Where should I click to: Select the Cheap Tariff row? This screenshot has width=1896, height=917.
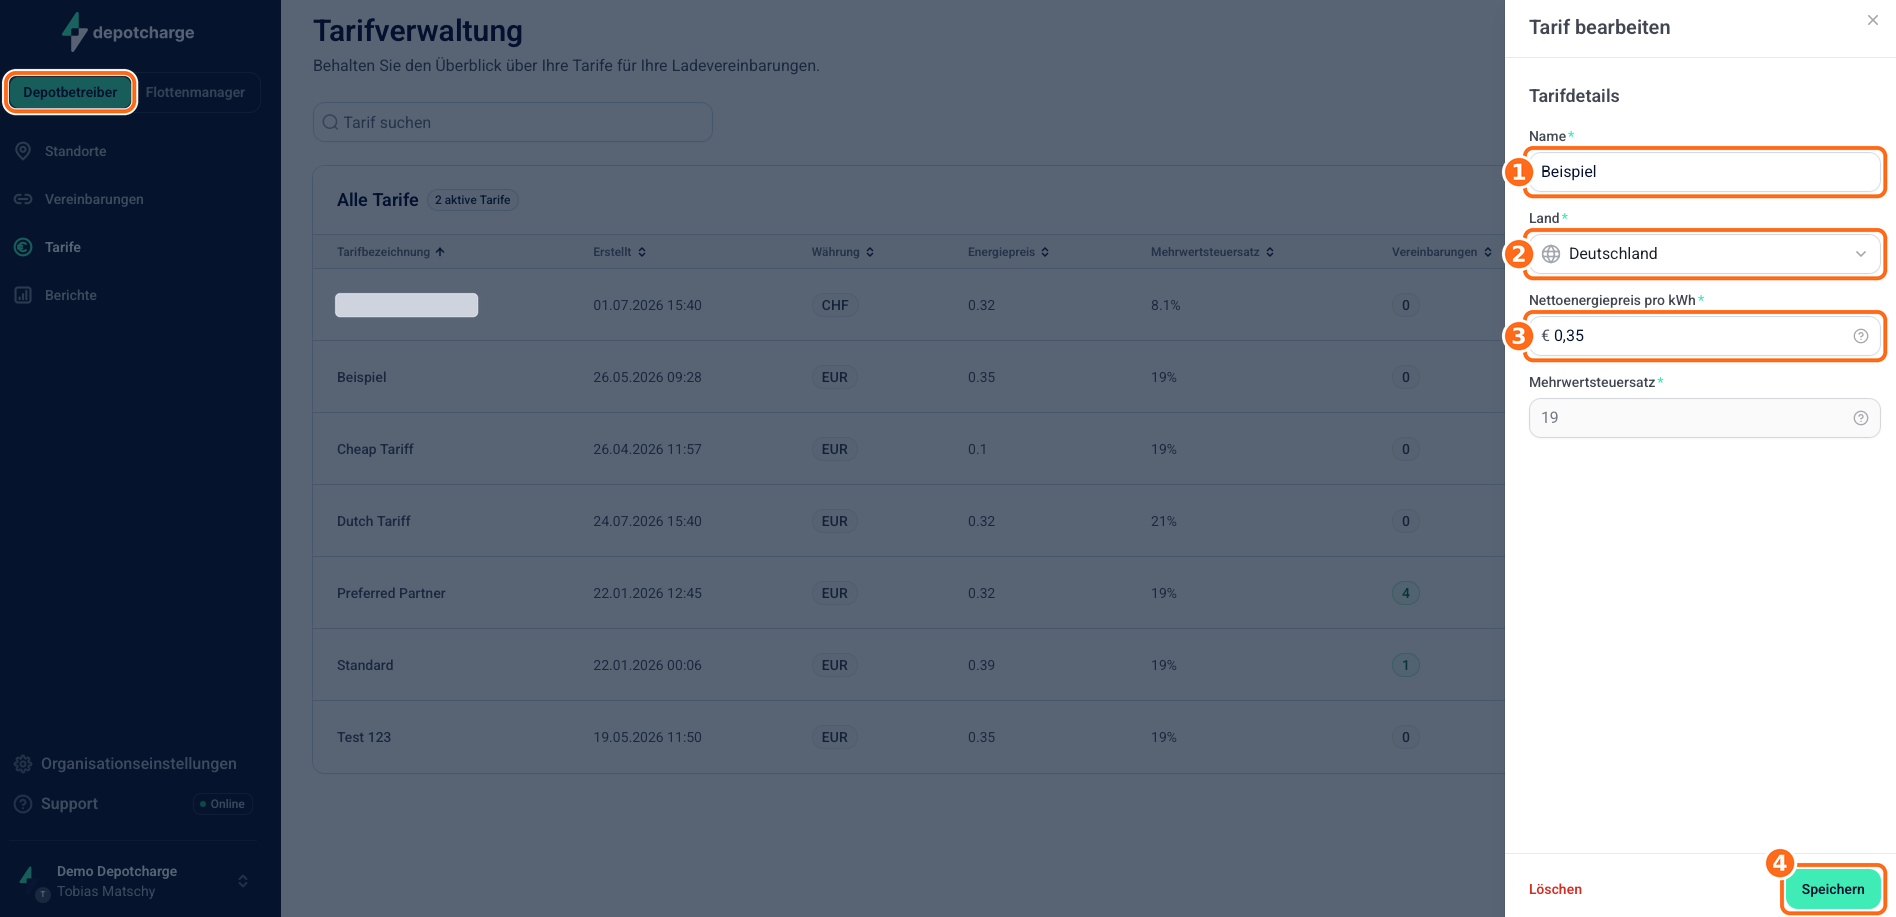[908, 449]
